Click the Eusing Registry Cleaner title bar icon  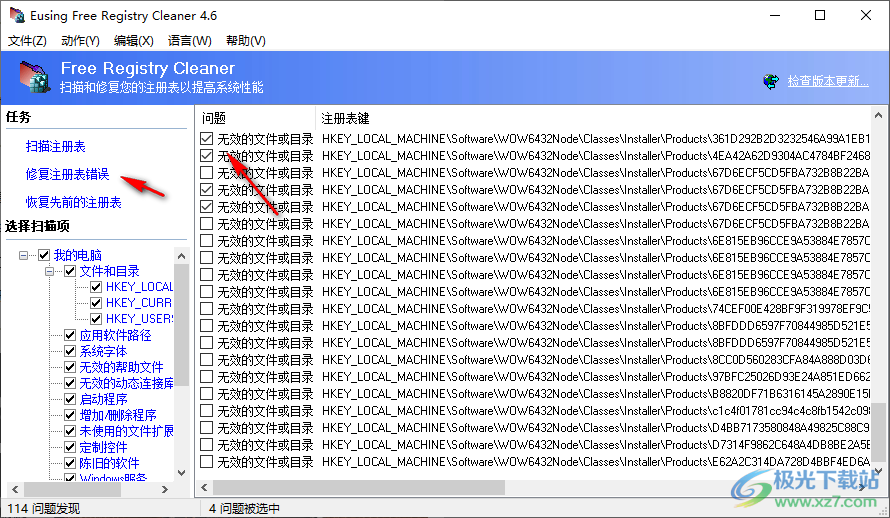coord(17,15)
